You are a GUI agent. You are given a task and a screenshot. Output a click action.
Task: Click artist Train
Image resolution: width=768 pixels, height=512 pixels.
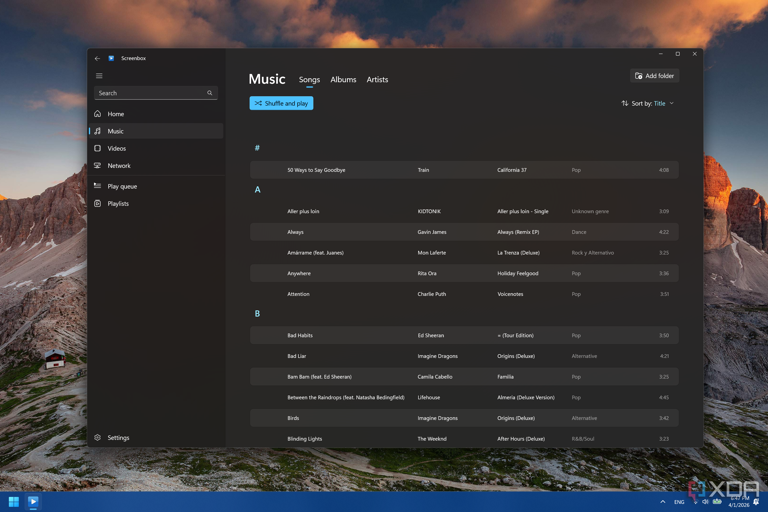[x=423, y=170]
